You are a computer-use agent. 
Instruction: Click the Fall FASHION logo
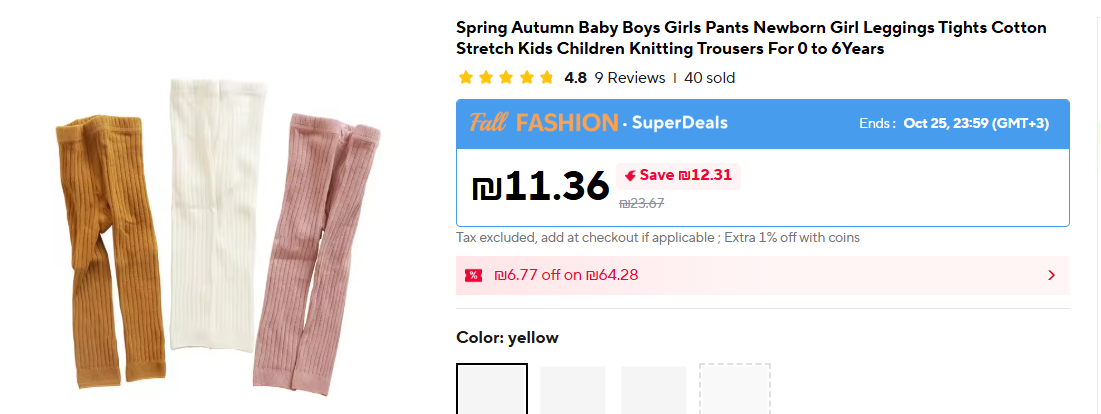[543, 123]
